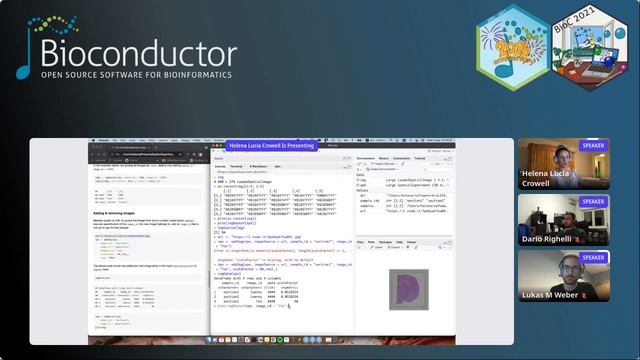Maximize the Environment pane
Viewport: 640px width, 360px height.
pyautogui.click(x=450, y=158)
